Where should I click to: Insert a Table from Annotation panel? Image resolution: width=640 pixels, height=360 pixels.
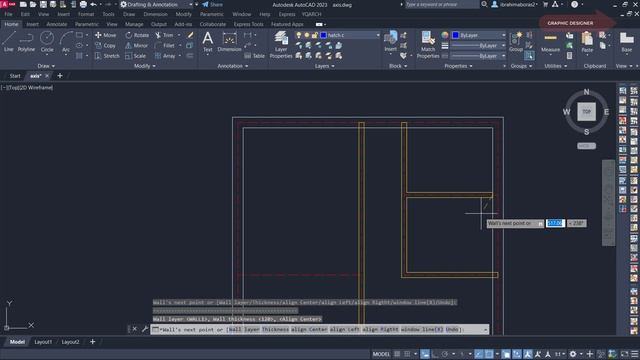pyautogui.click(x=254, y=56)
